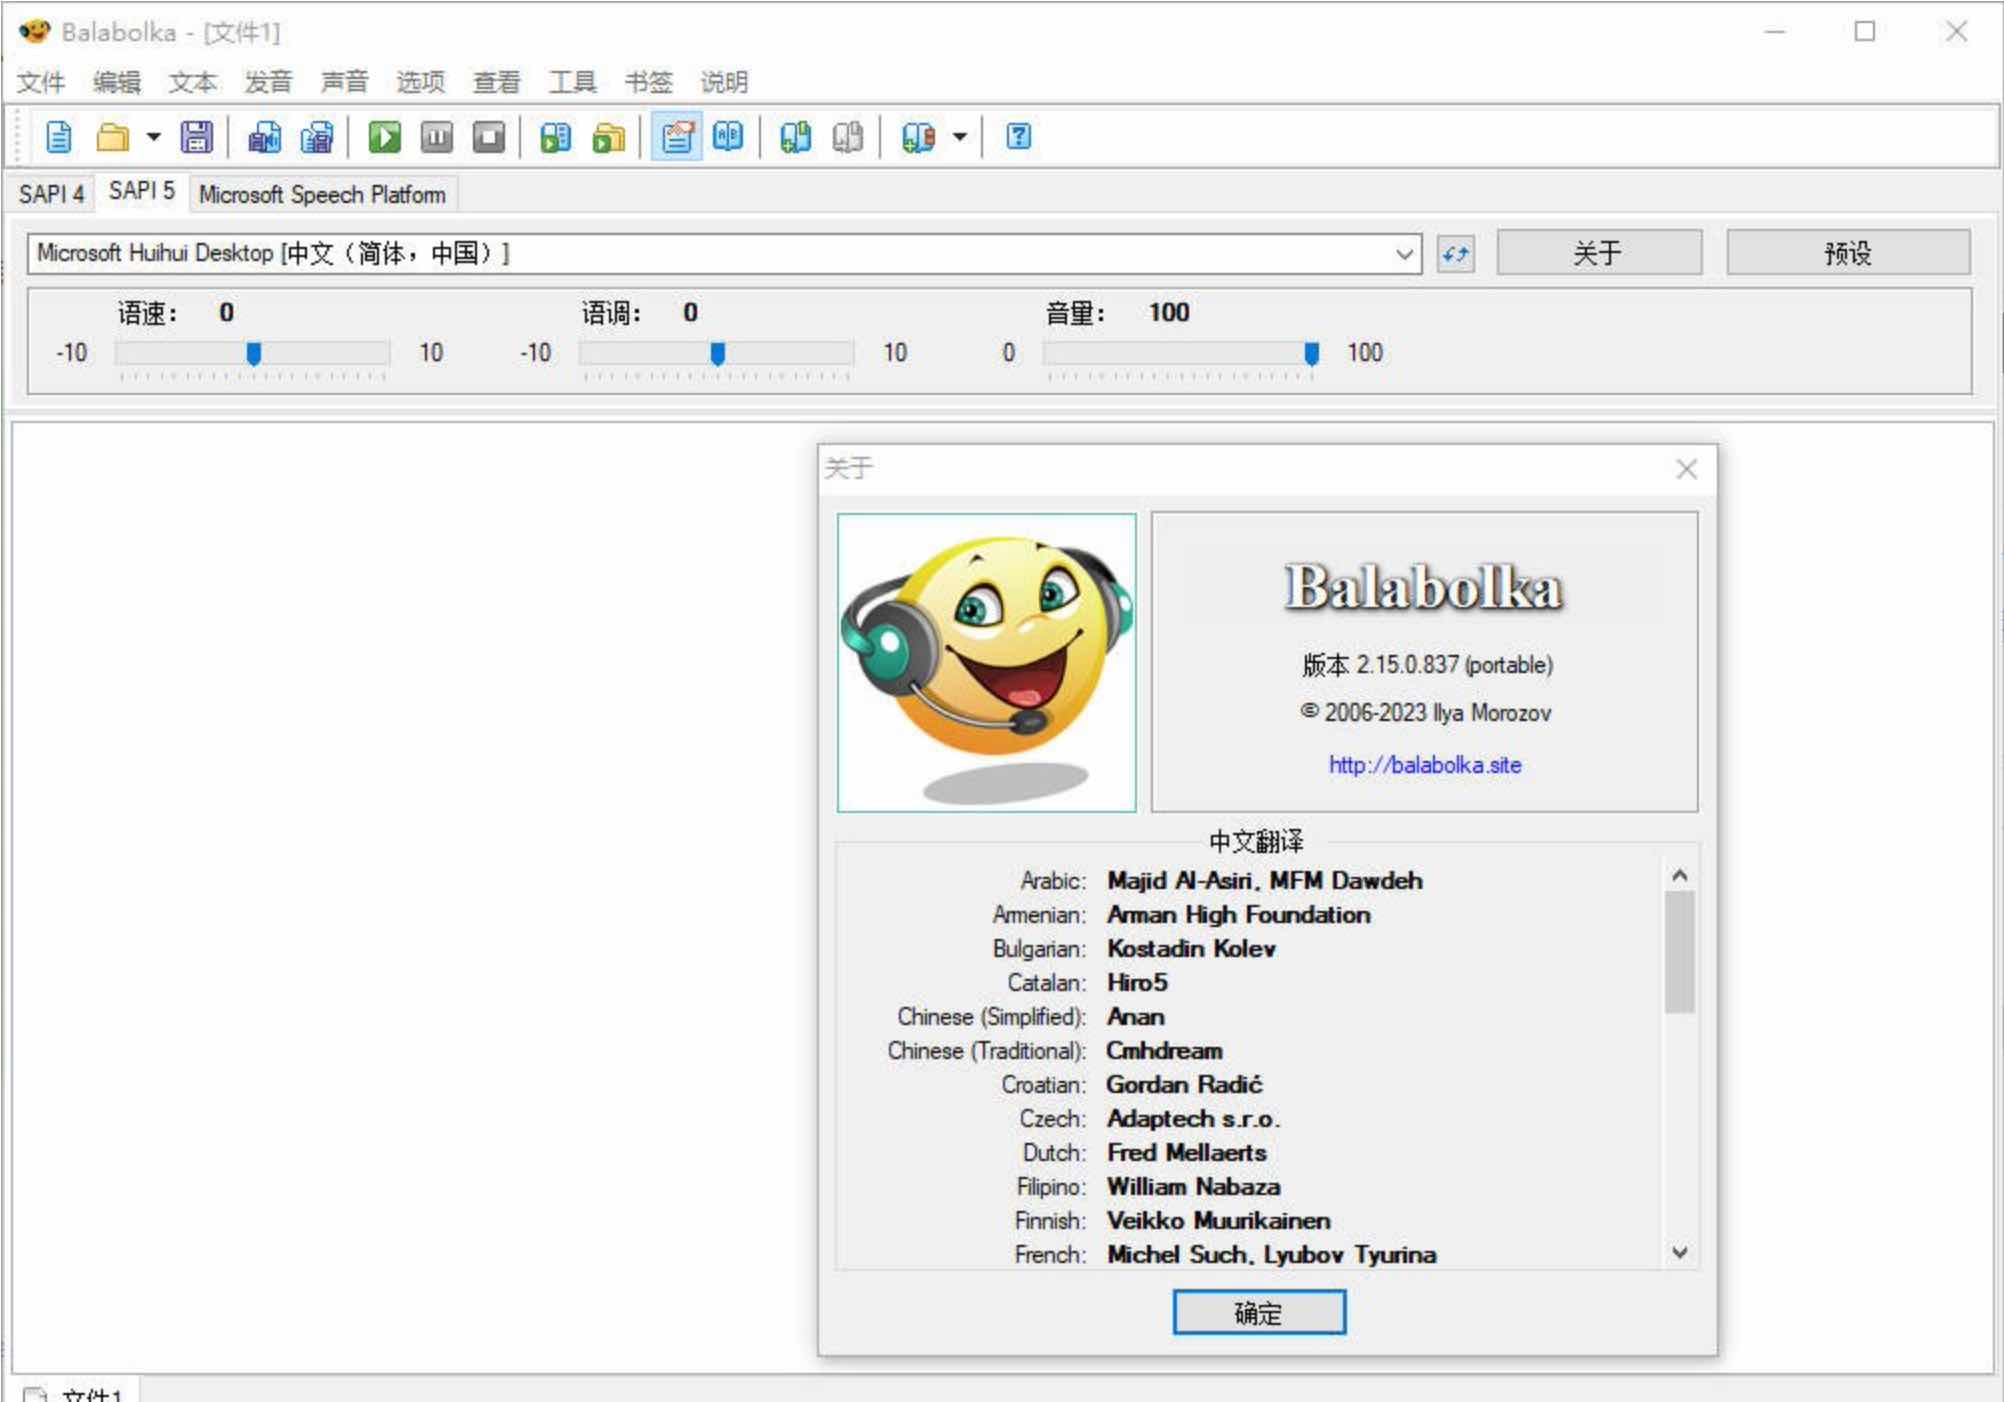Viewport: 2004px width, 1402px height.
Task: Click the translator name Kostadin Kolev
Action: [1191, 949]
